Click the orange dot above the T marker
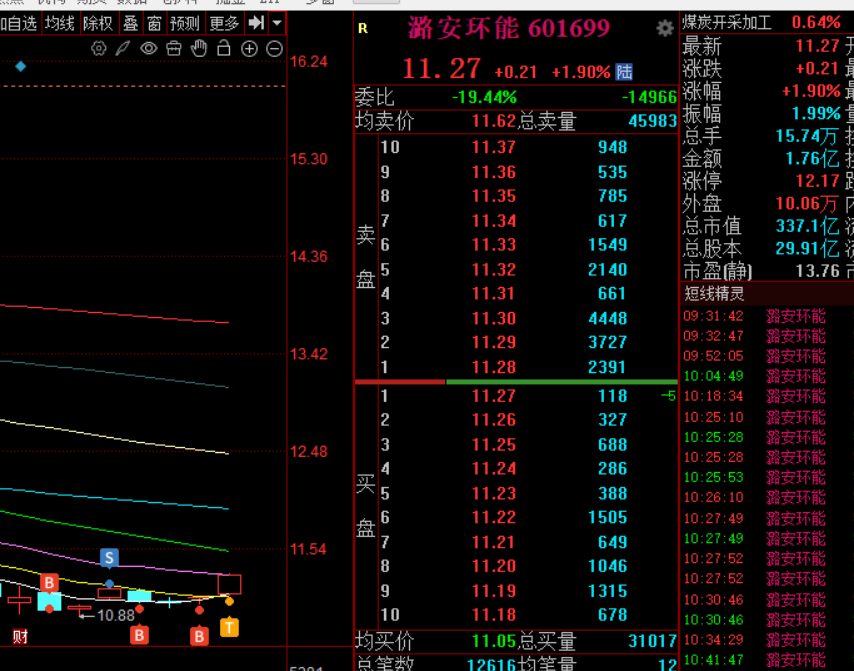The height and width of the screenshot is (671, 854). tap(229, 602)
